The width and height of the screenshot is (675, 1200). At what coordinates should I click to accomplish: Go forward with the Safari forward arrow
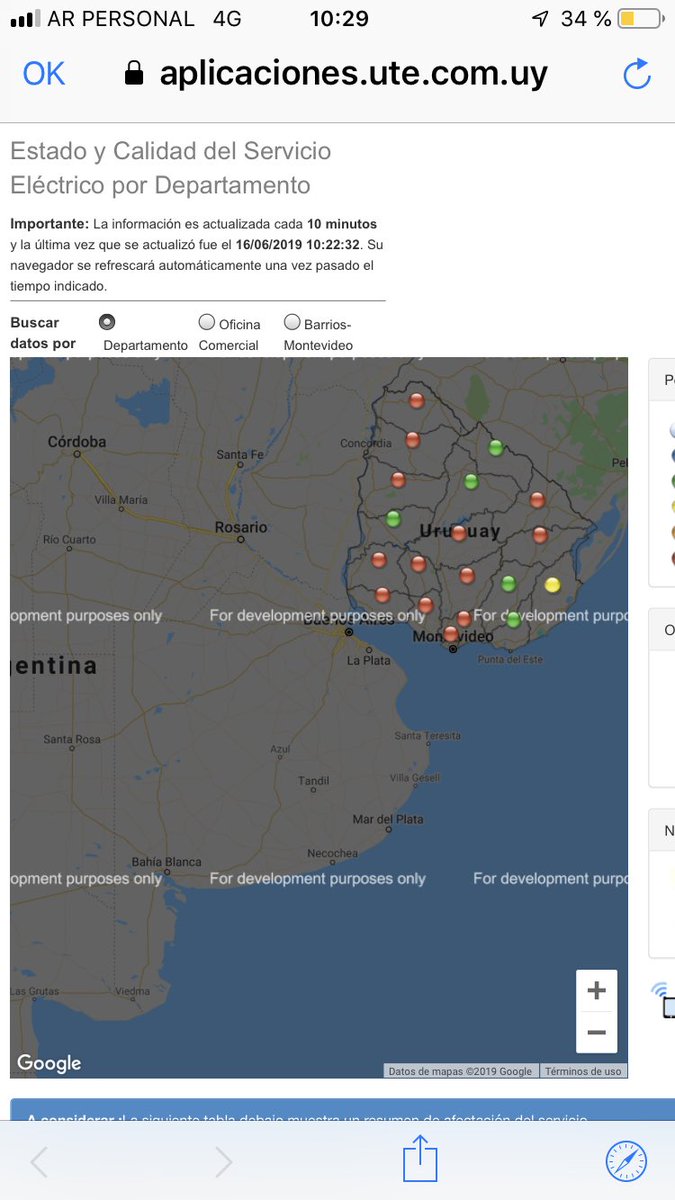pos(224,1161)
